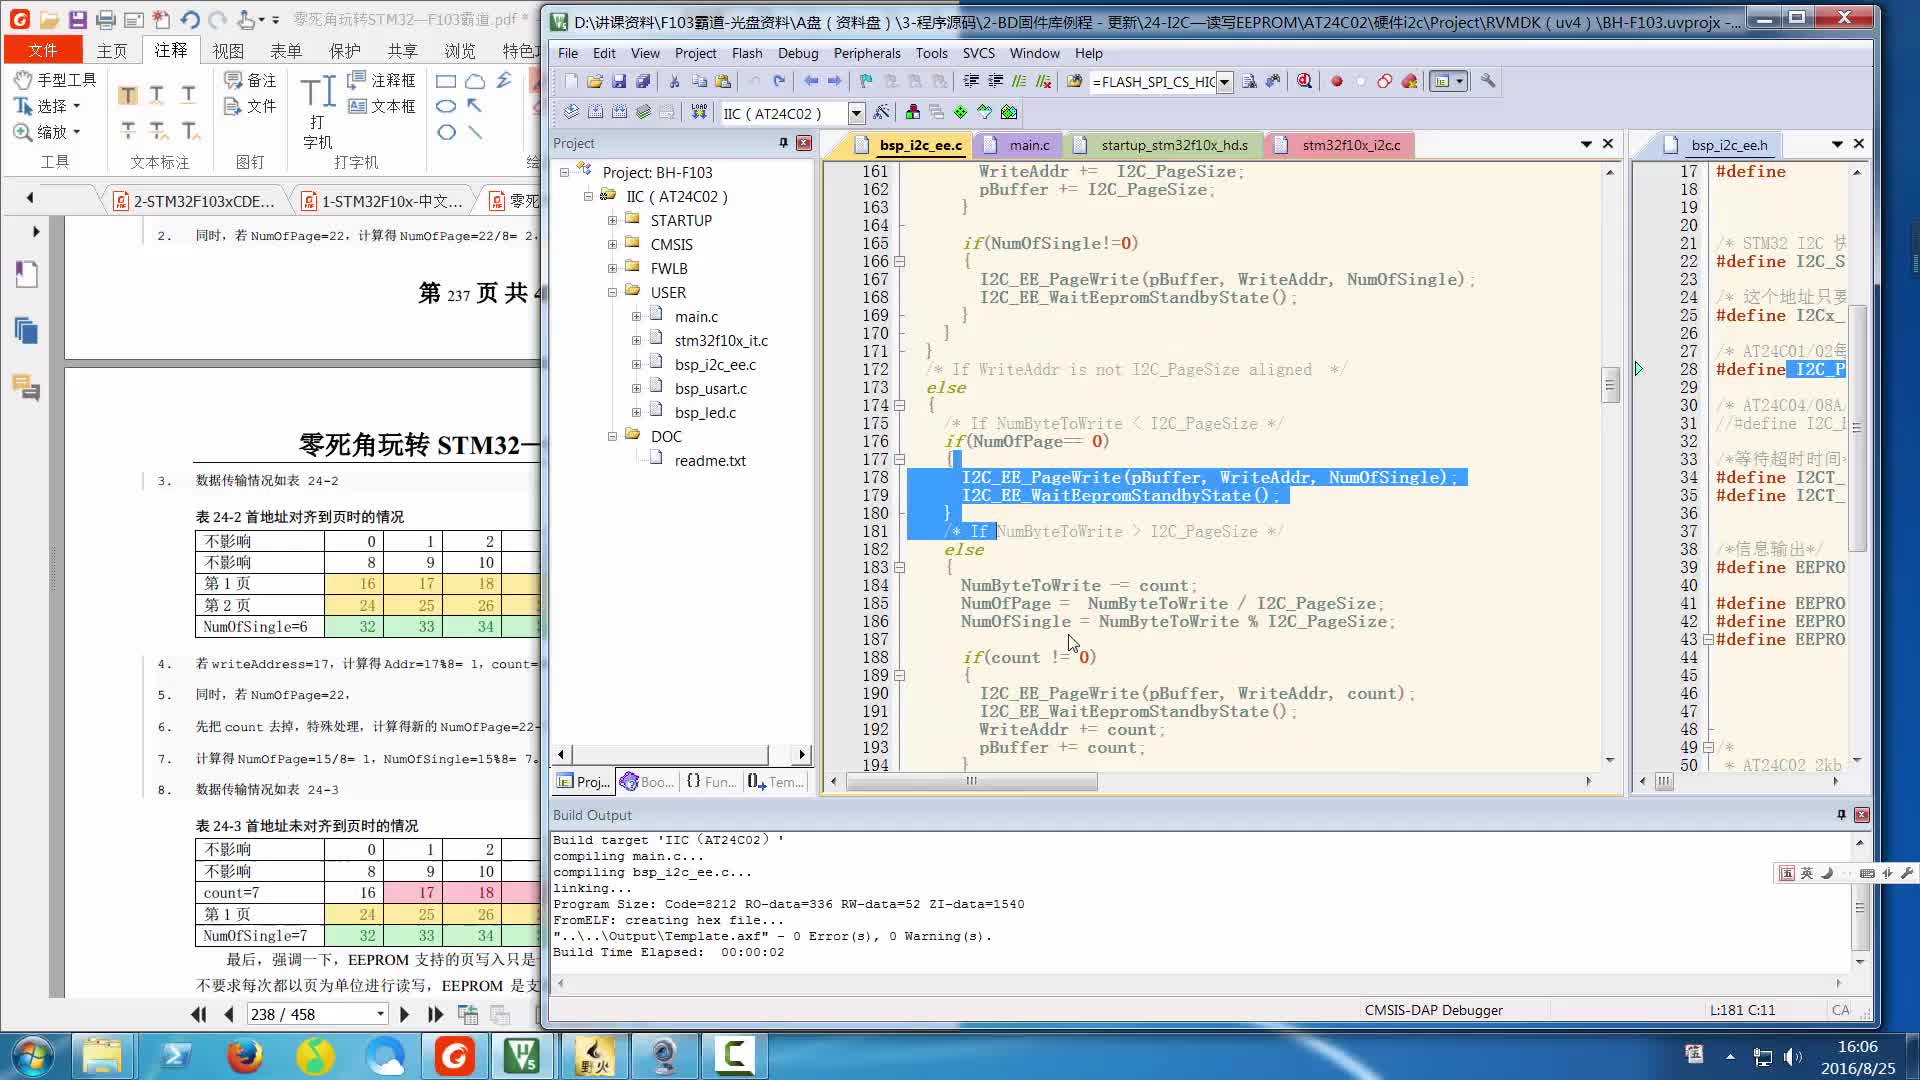Open the SVCS menu

(978, 53)
